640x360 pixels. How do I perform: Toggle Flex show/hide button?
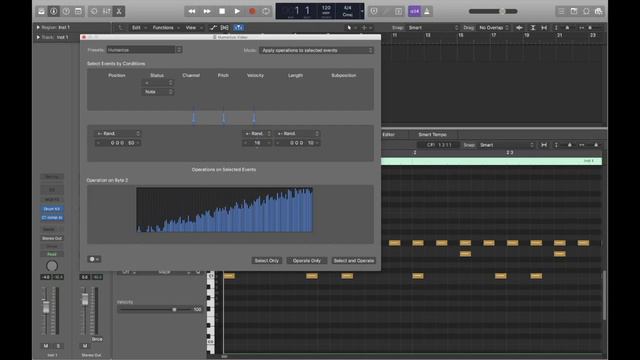tap(224, 28)
